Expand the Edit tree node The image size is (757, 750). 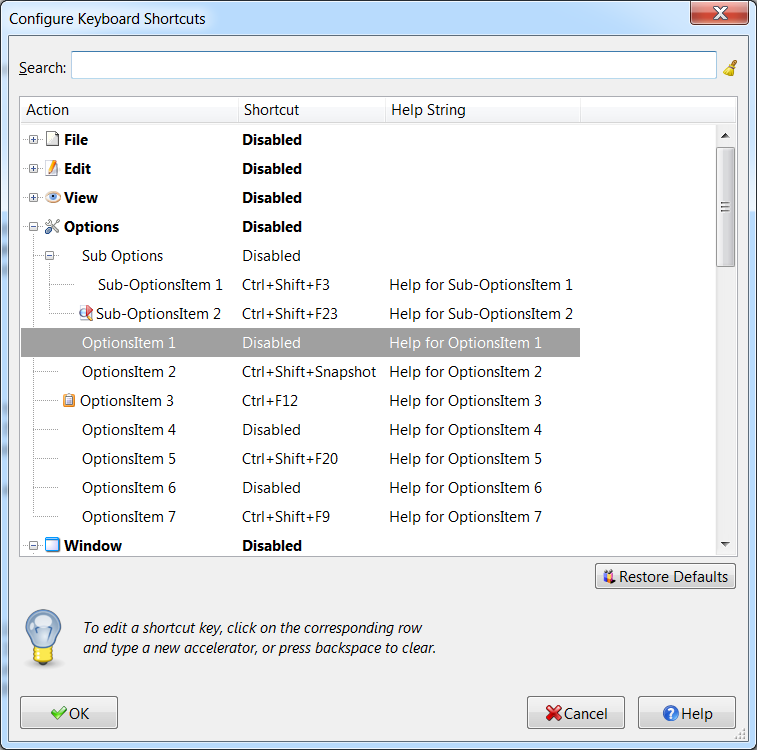pyautogui.click(x=34, y=169)
